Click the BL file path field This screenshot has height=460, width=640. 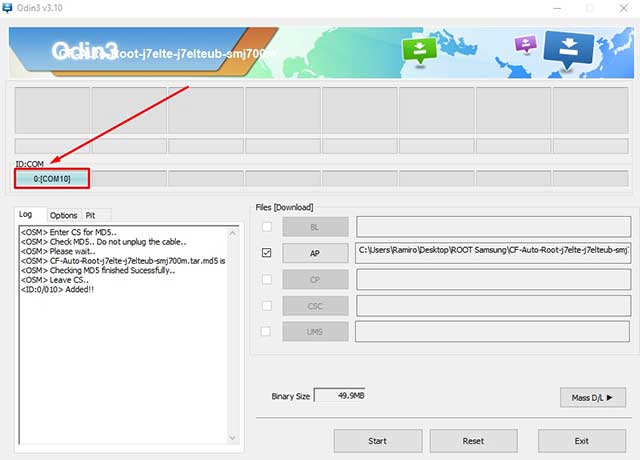coord(493,227)
